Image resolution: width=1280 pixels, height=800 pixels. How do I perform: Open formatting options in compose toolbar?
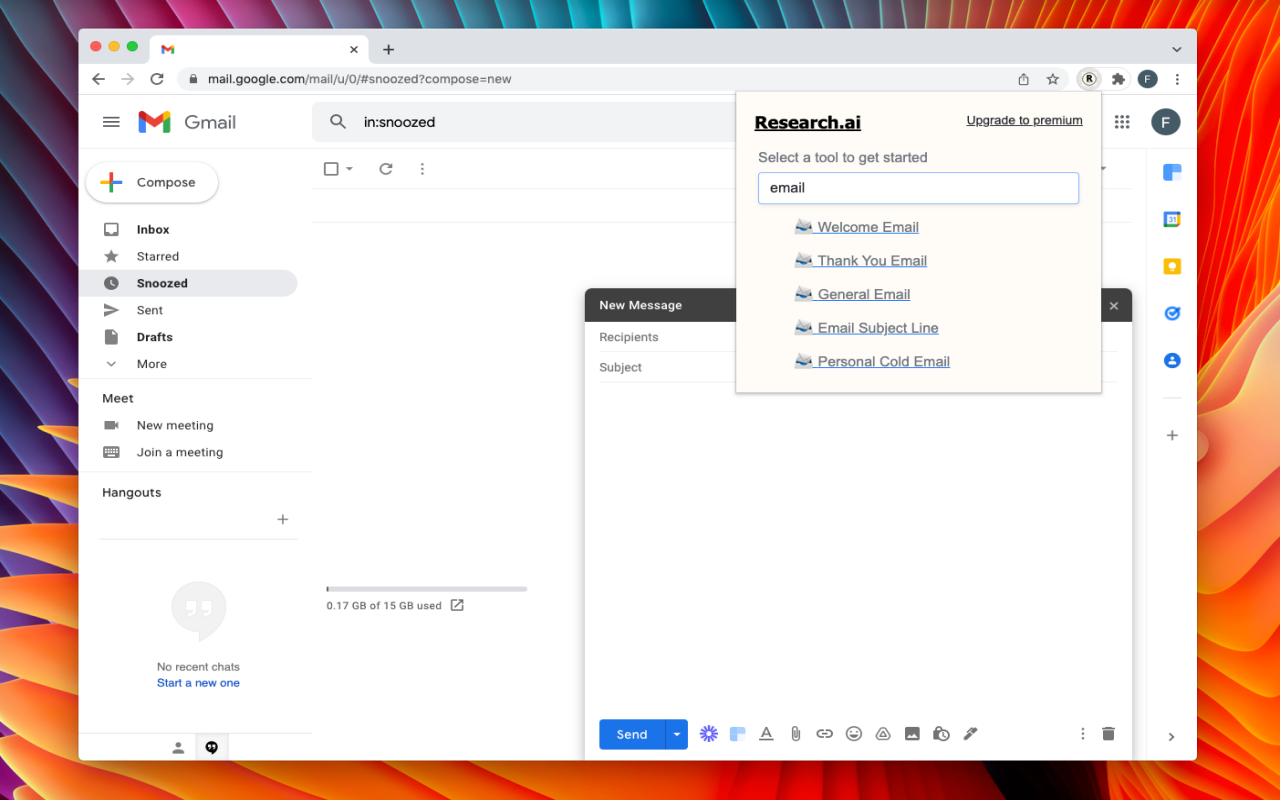pyautogui.click(x=766, y=734)
